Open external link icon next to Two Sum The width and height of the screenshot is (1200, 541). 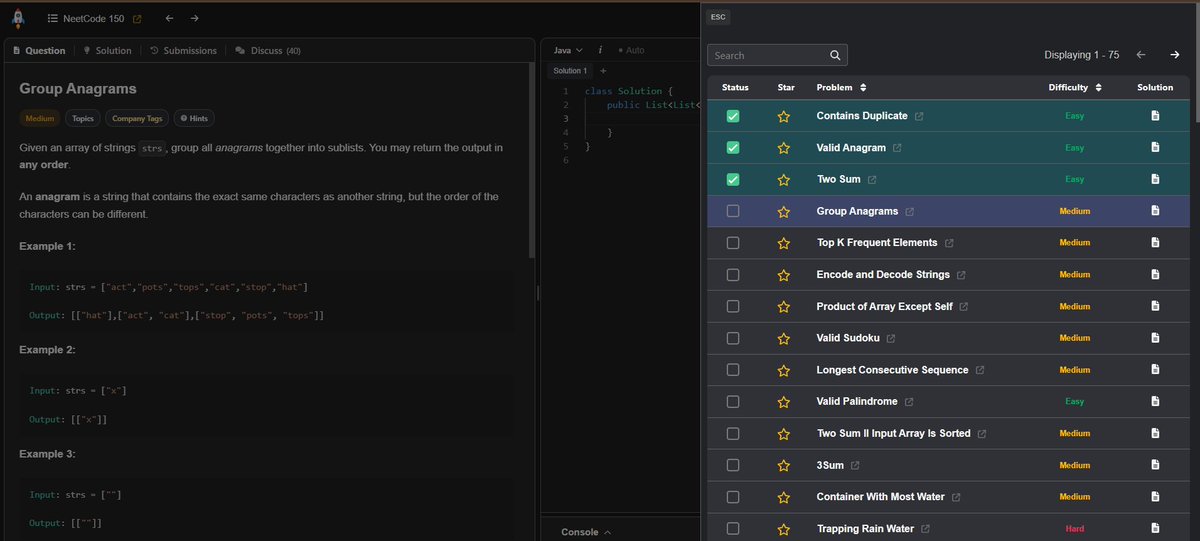pyautogui.click(x=872, y=180)
